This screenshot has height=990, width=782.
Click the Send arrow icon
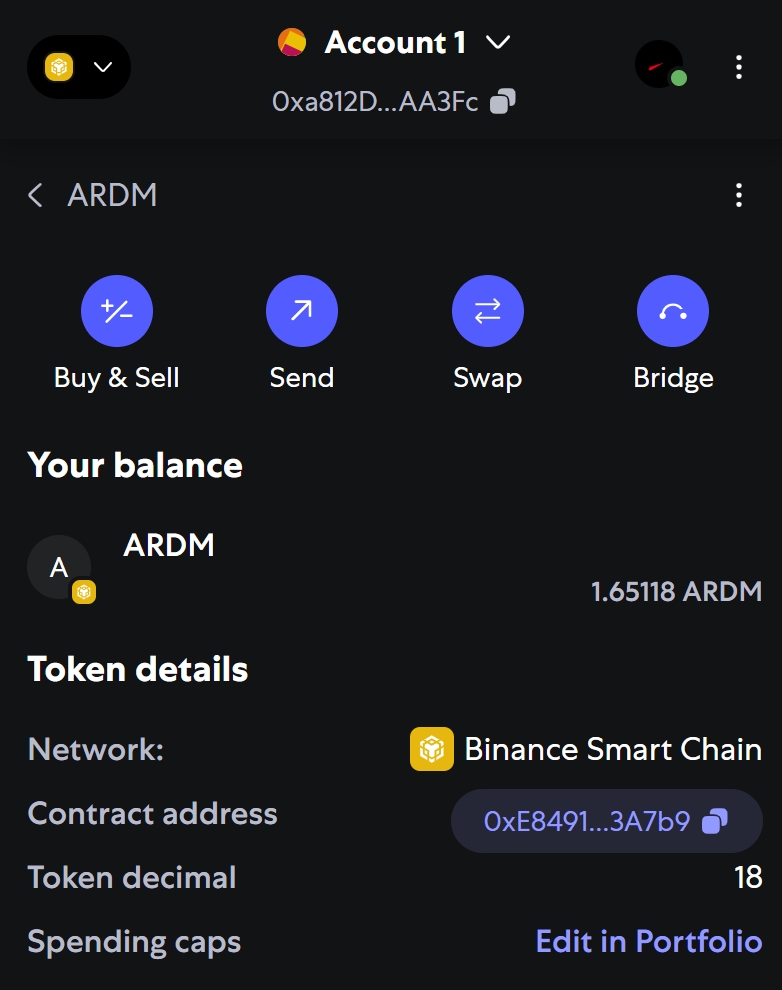point(301,312)
